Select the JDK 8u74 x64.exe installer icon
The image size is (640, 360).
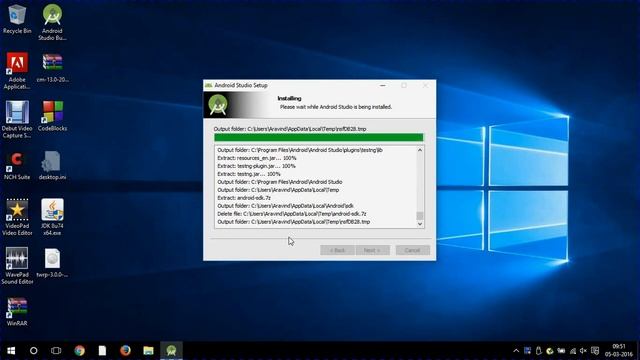[52, 217]
